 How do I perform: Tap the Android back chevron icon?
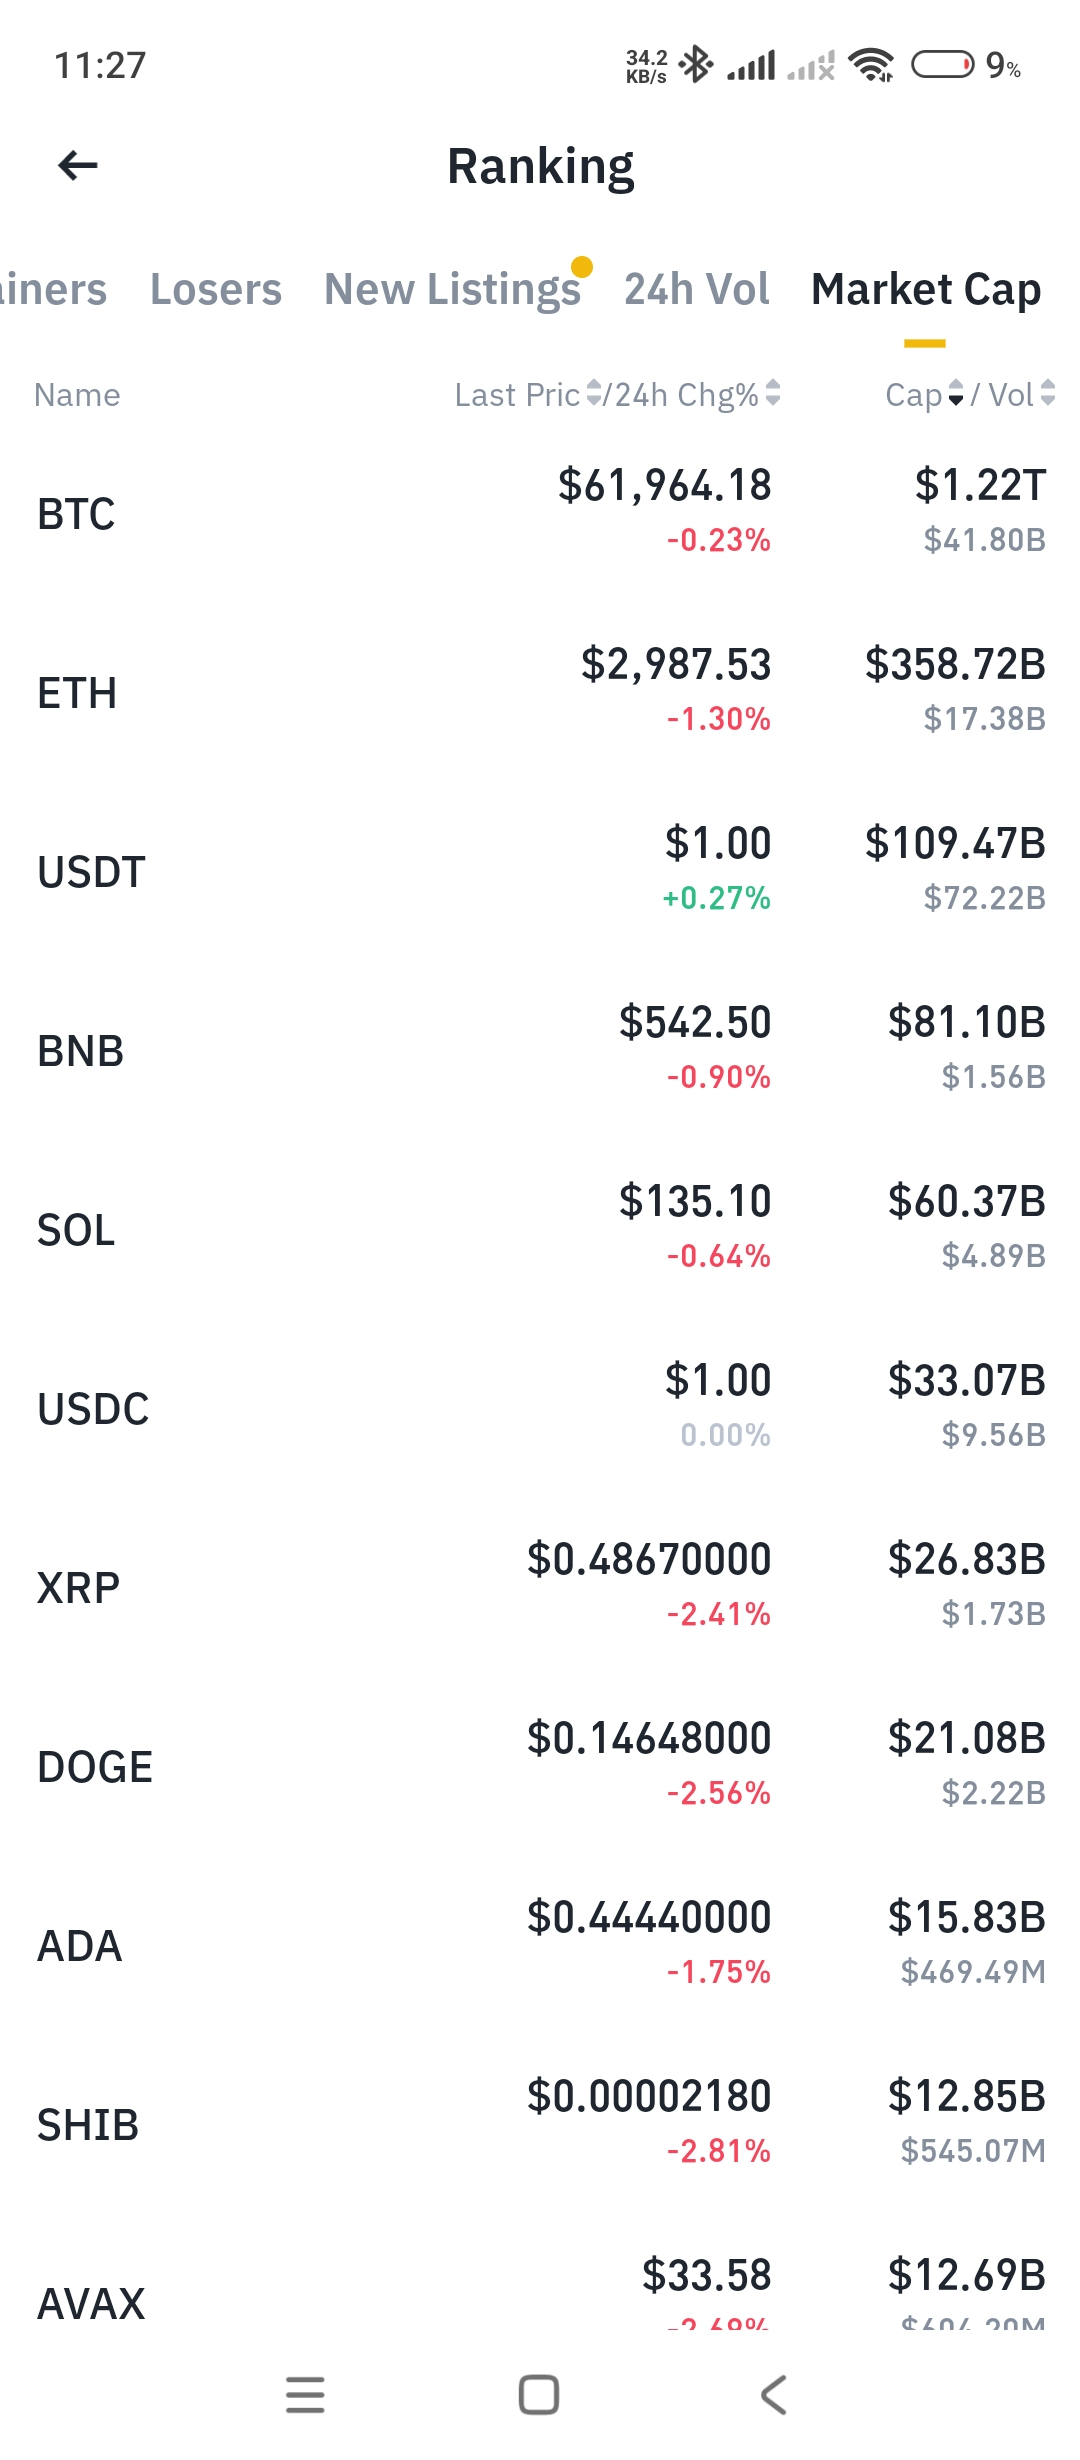(x=774, y=2395)
